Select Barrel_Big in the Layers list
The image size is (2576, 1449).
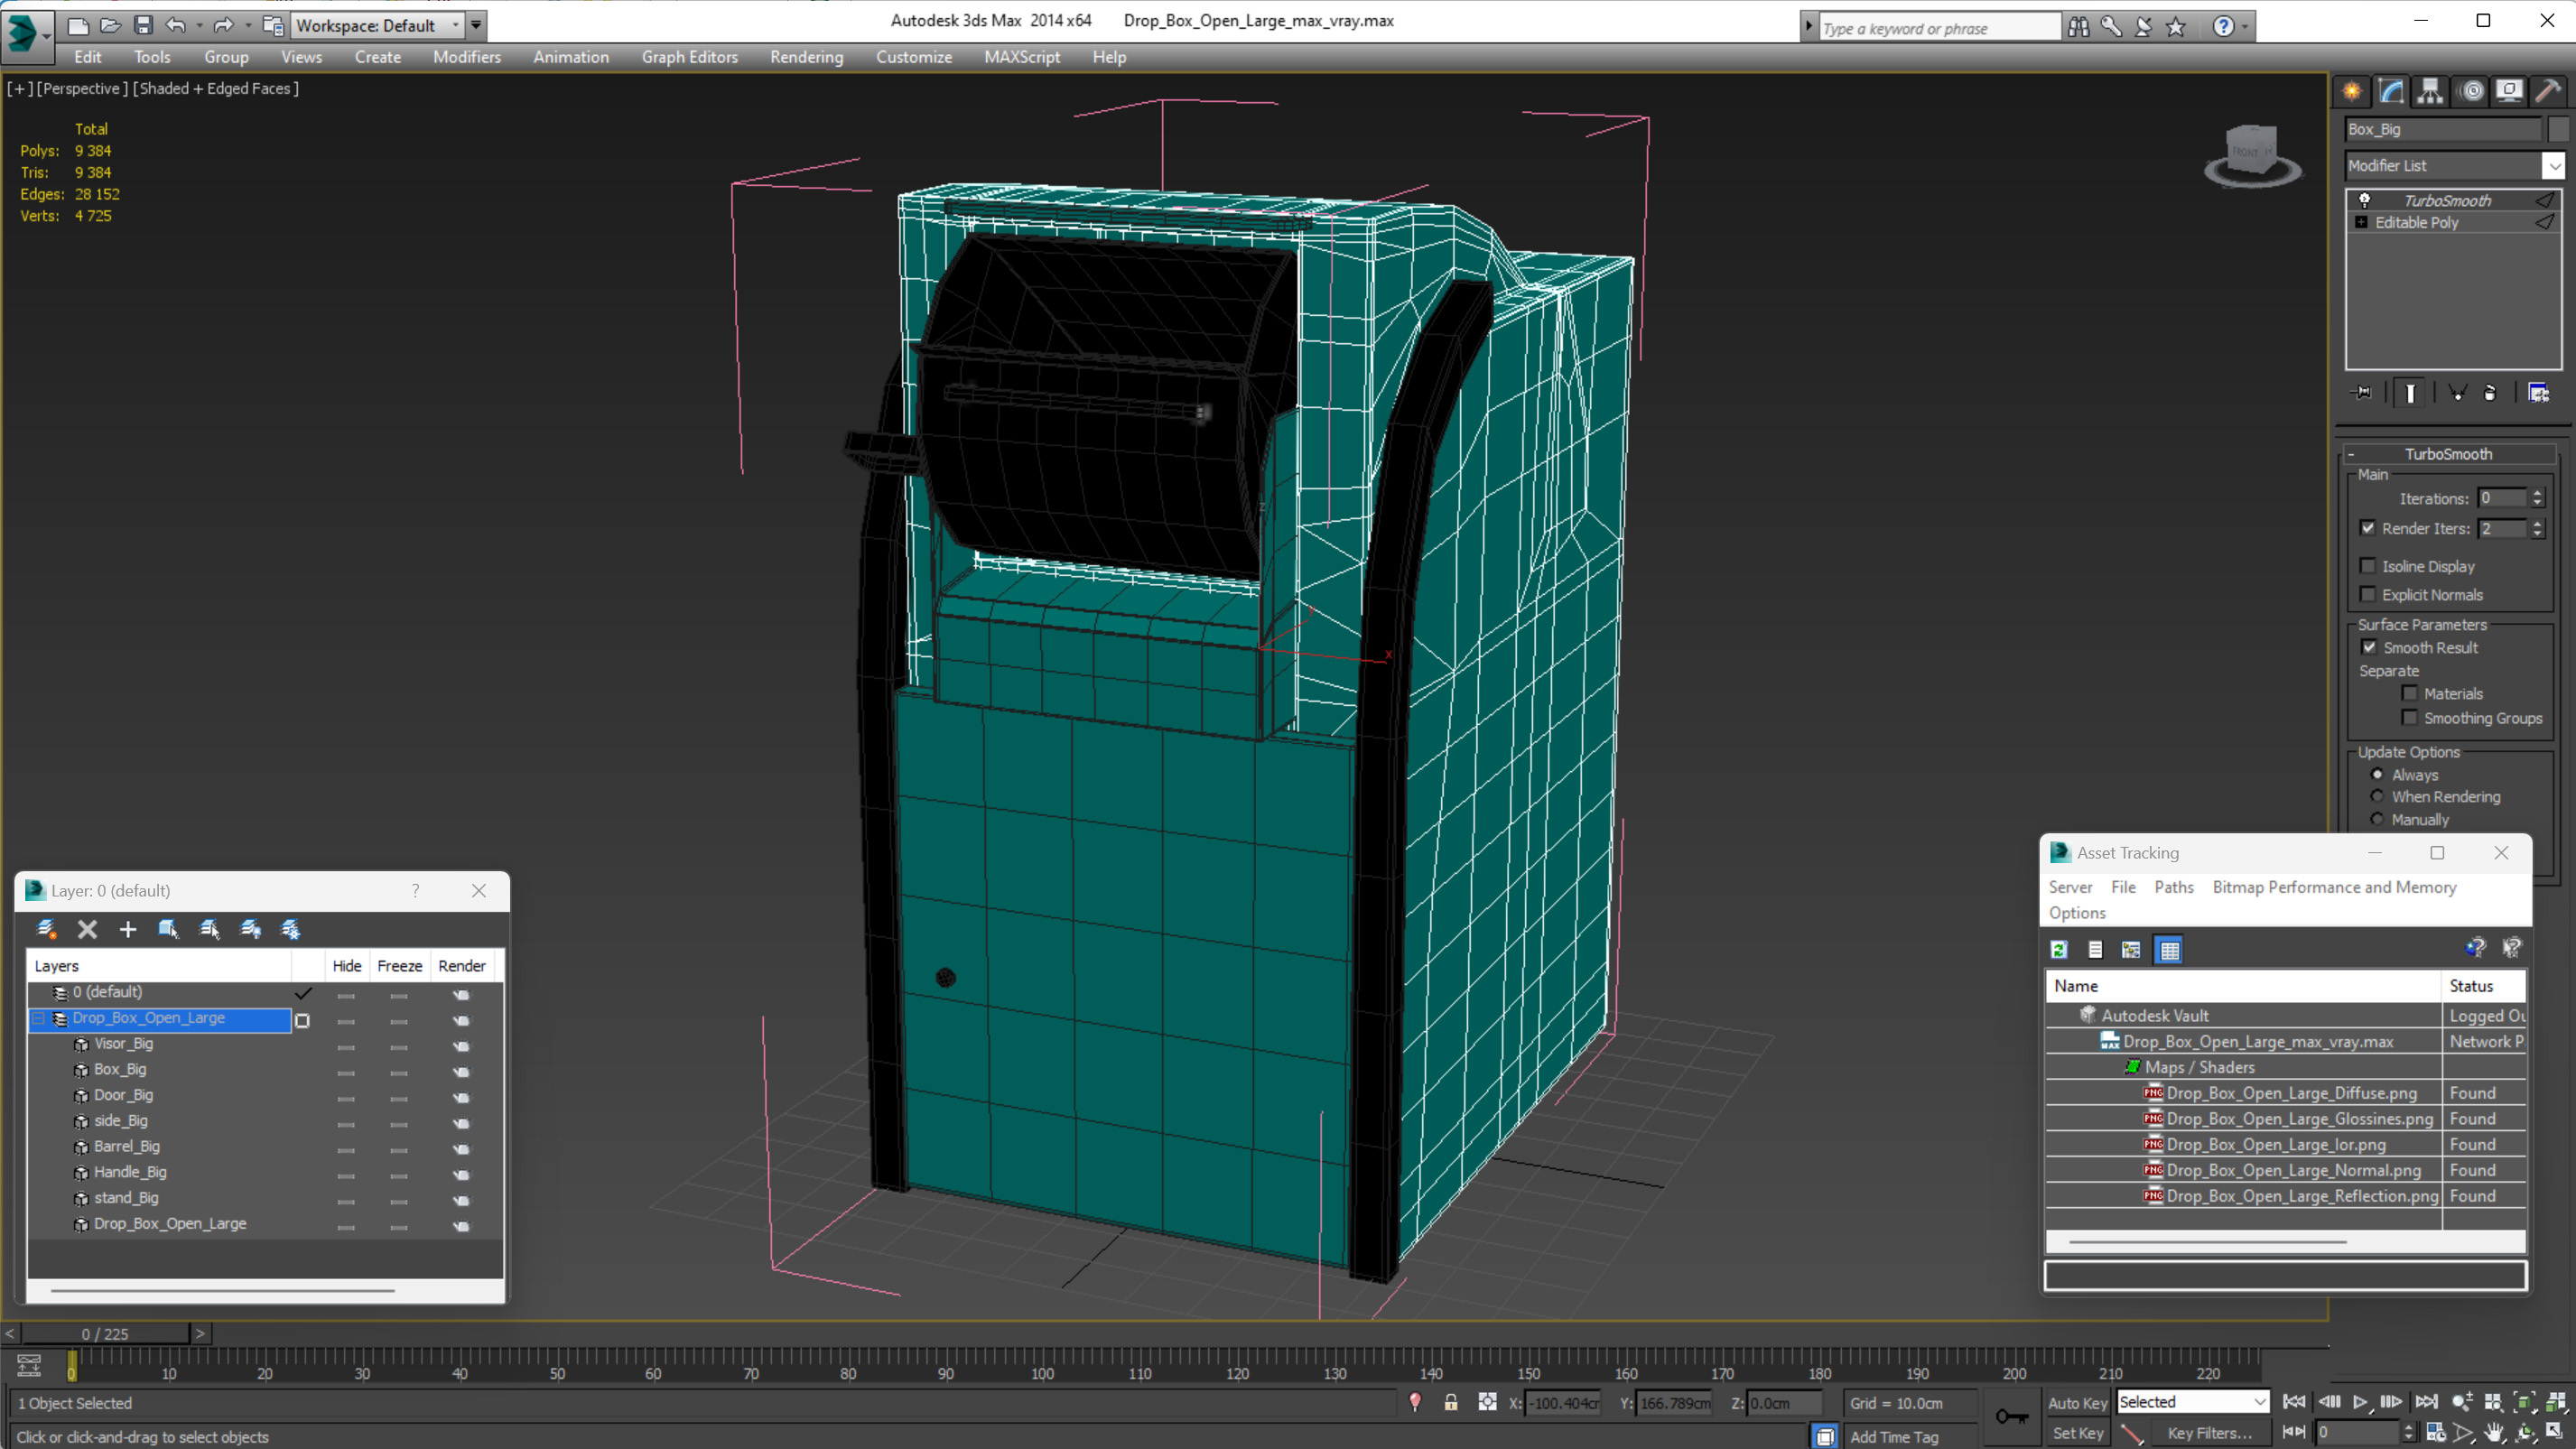click(x=126, y=1146)
